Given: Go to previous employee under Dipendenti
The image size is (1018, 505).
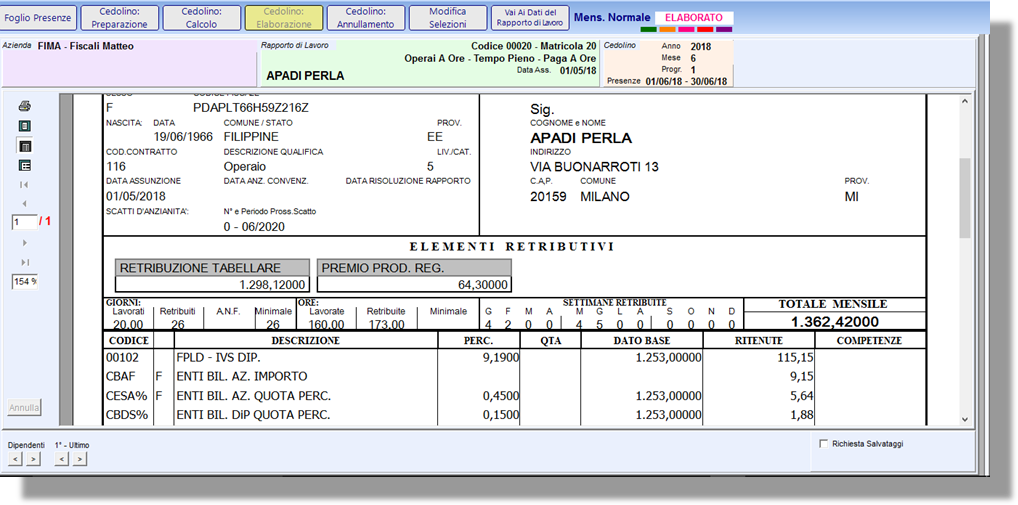Looking at the screenshot, I should (x=16, y=460).
